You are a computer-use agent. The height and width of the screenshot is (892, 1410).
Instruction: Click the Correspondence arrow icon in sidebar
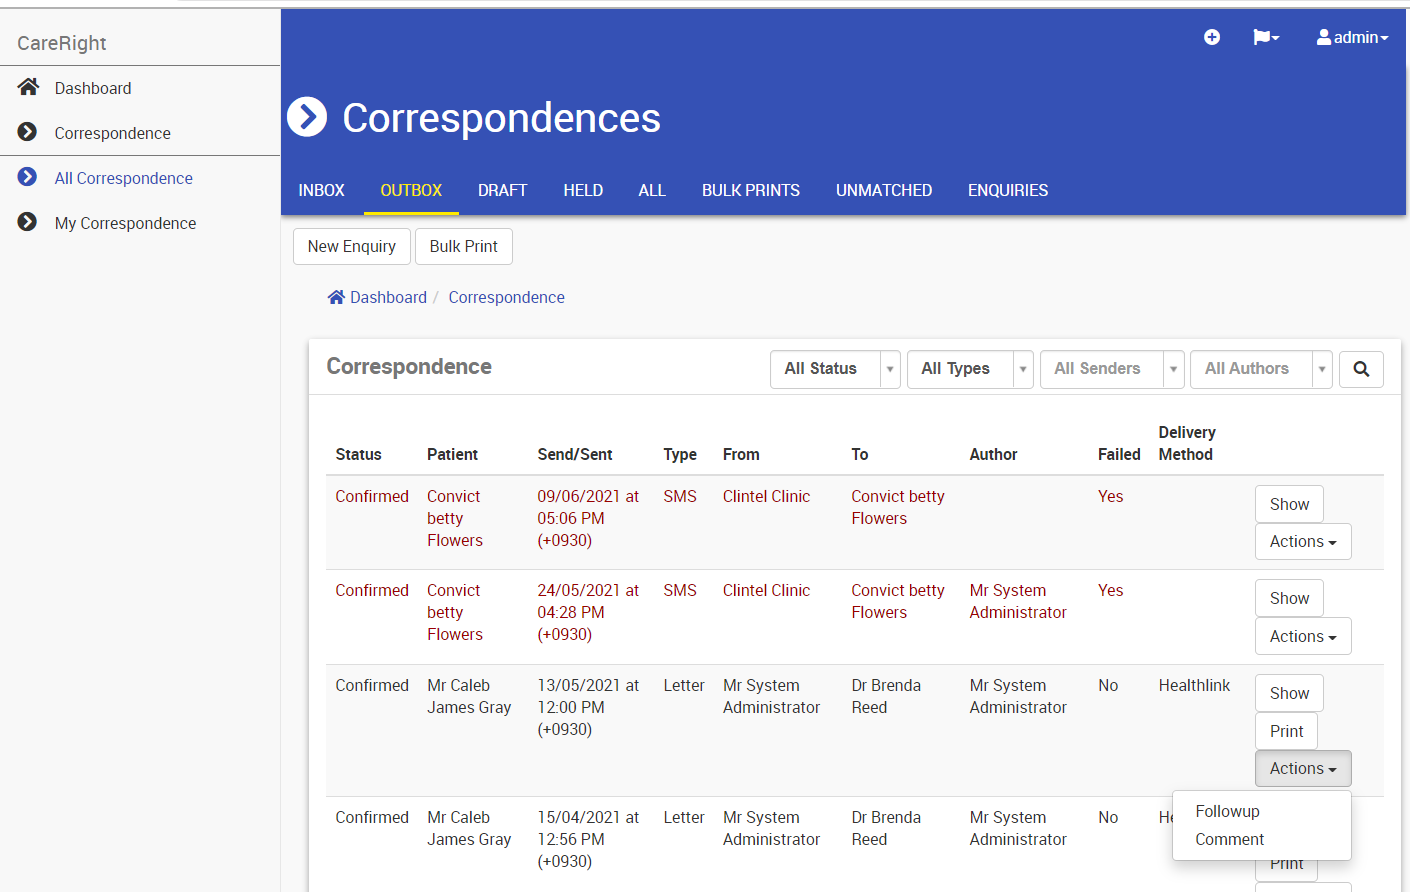click(27, 132)
